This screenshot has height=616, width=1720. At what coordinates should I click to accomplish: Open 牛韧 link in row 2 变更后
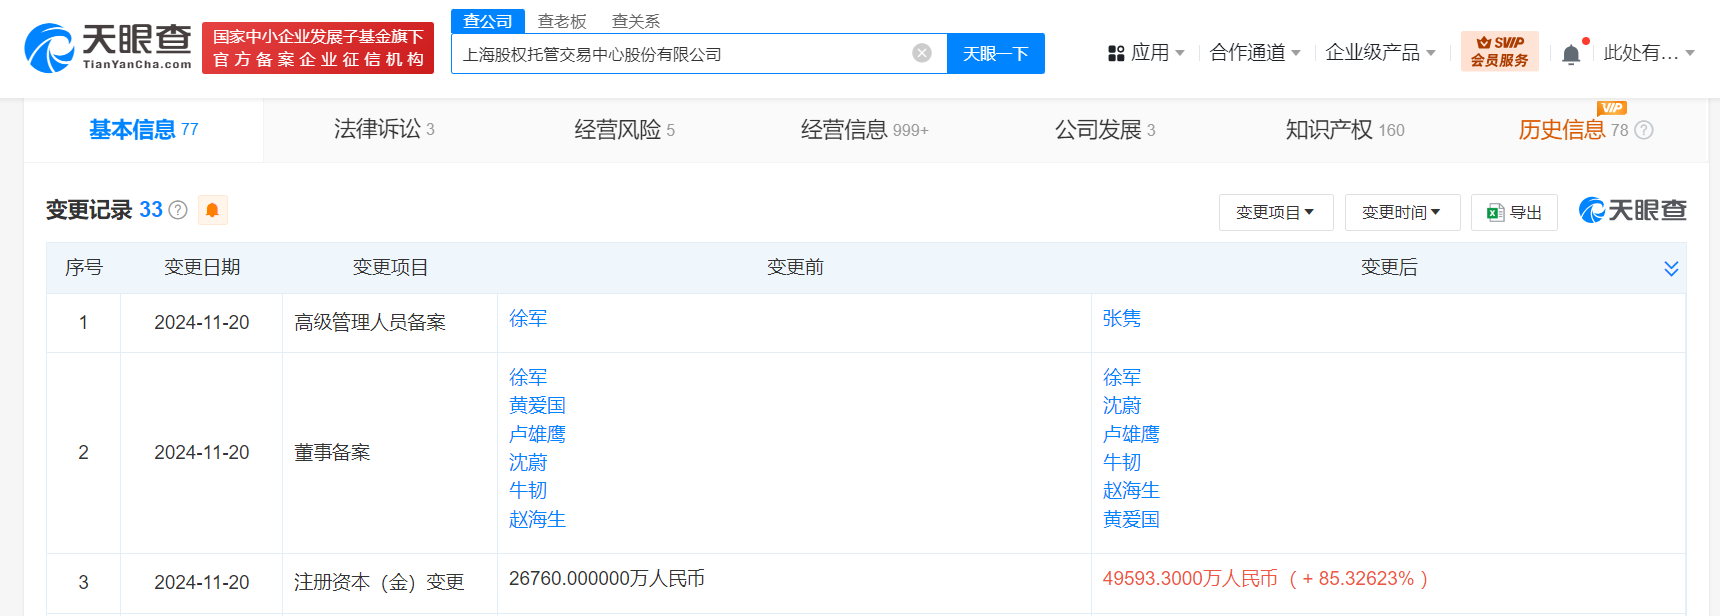point(1122,462)
